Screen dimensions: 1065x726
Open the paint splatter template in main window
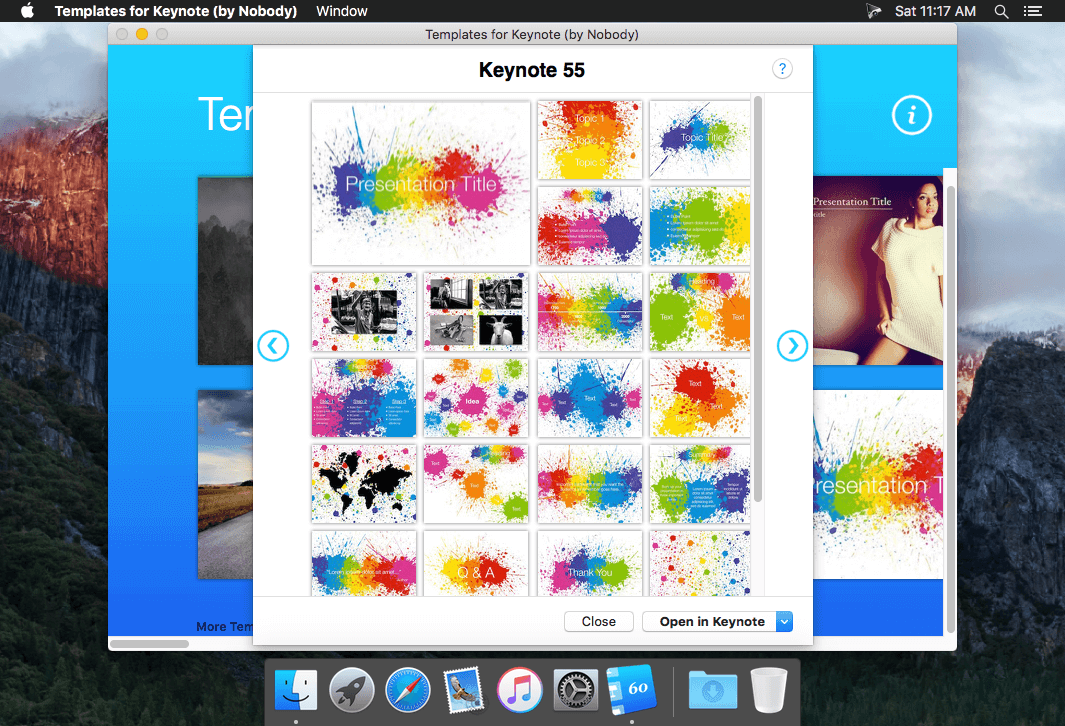pyautogui.click(x=878, y=484)
